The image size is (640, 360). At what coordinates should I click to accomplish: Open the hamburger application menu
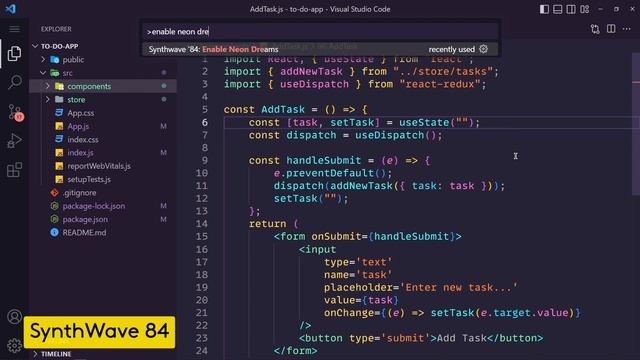pos(14,29)
